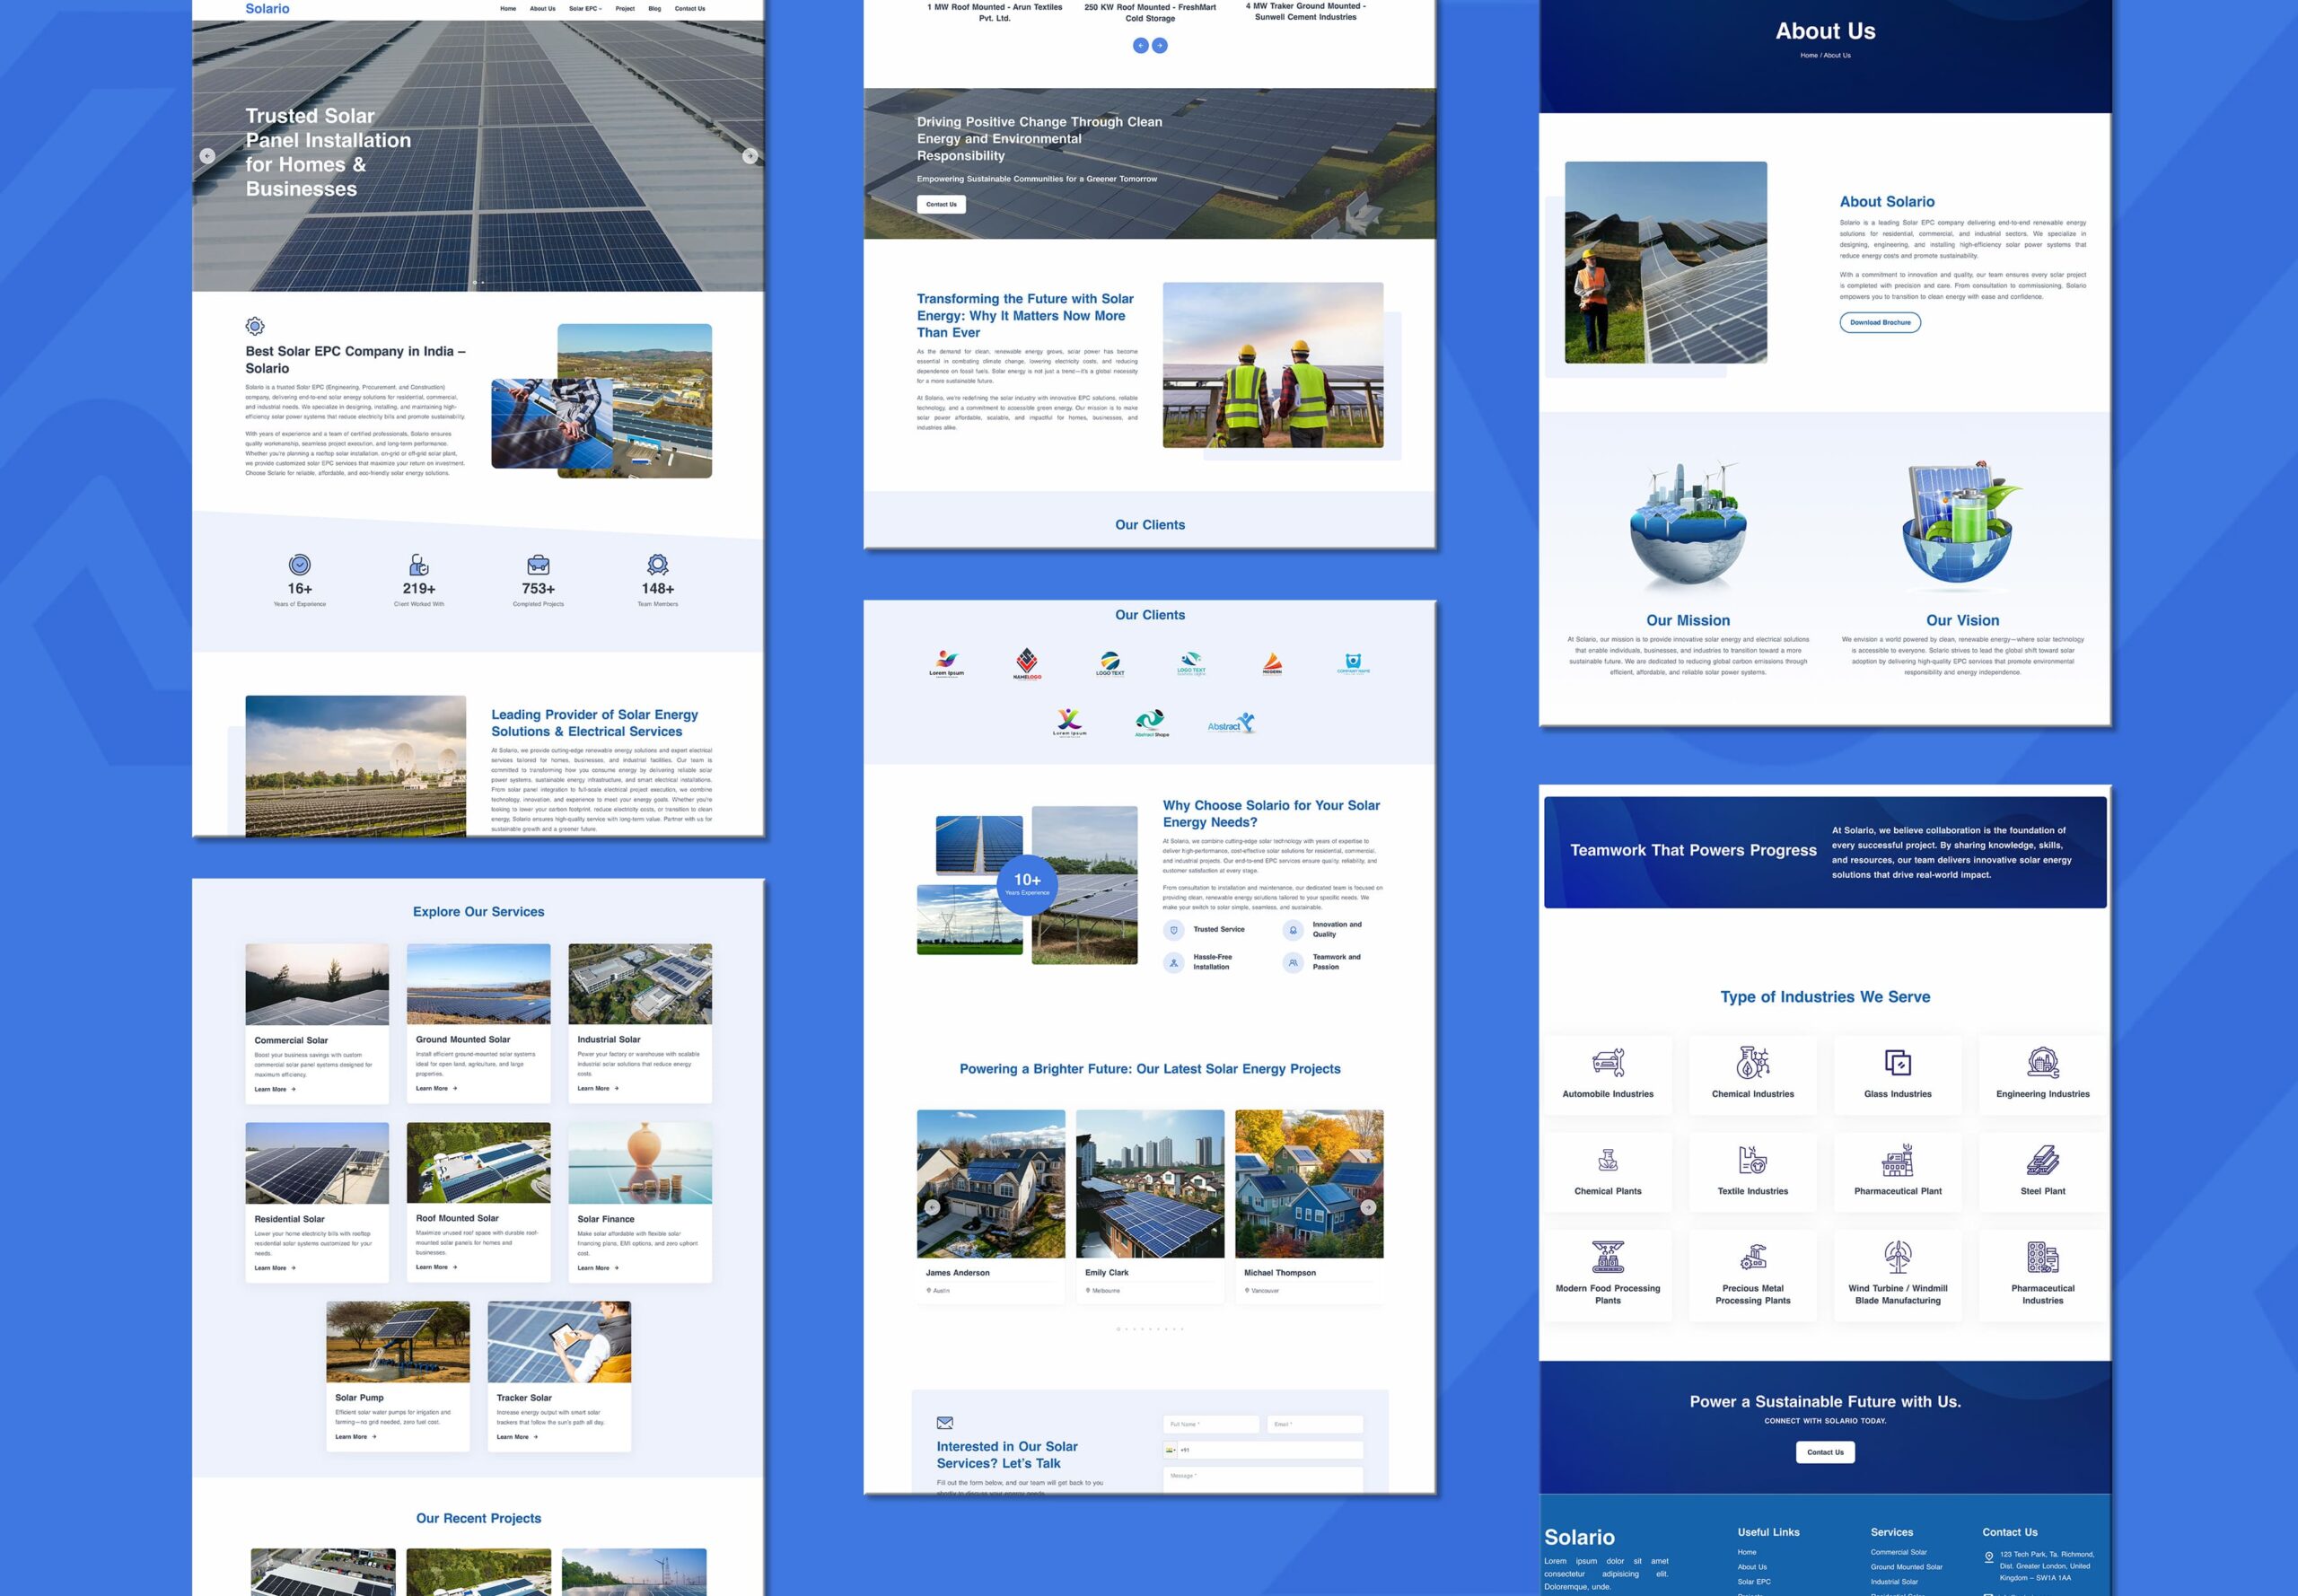
Task: Click the hero slider previous arrow
Action: tap(208, 156)
